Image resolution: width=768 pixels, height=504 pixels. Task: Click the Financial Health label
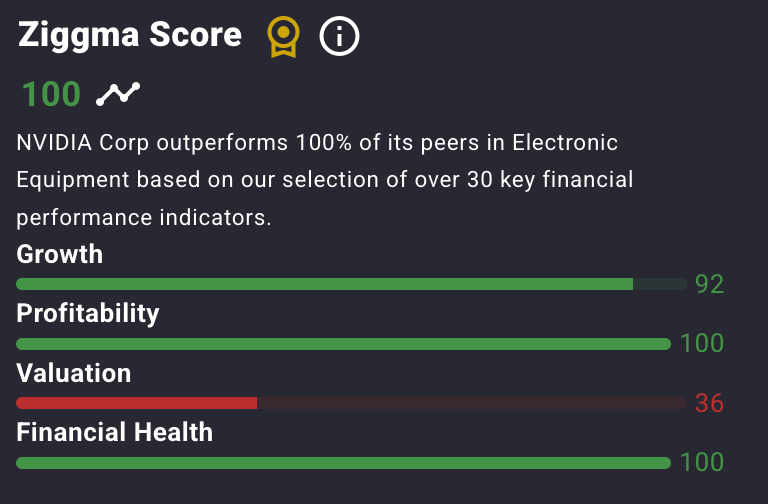115,432
